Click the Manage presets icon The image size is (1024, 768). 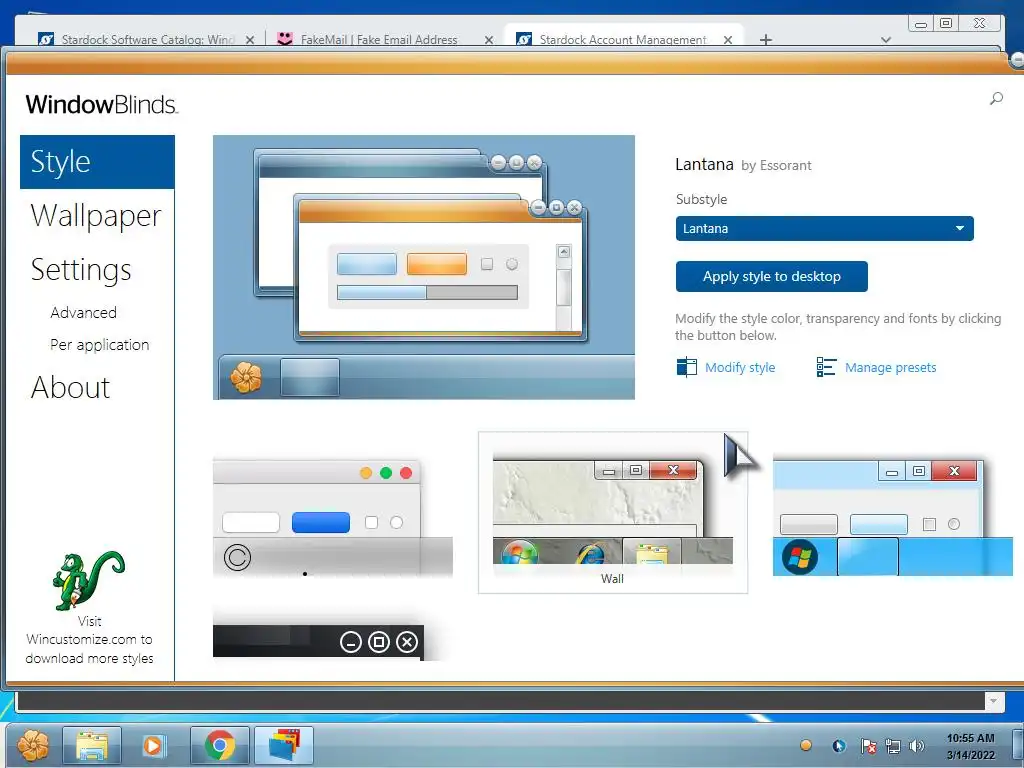pos(826,367)
